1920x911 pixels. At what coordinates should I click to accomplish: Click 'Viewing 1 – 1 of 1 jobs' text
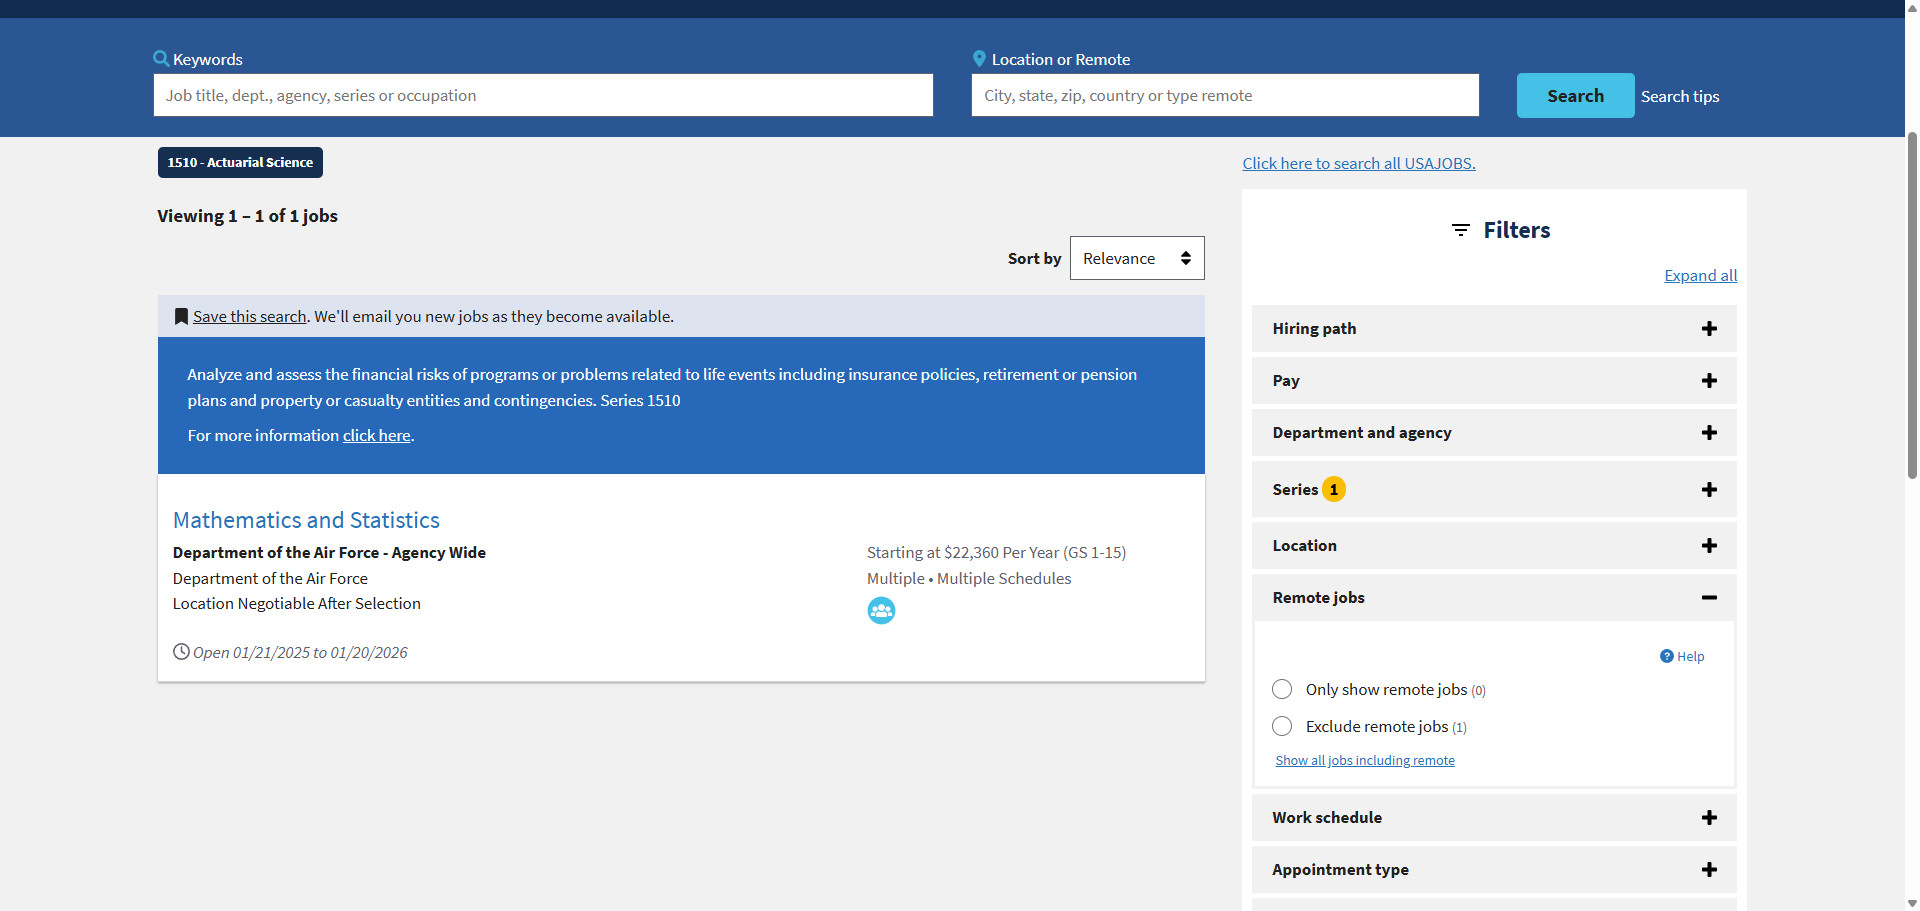pos(247,216)
